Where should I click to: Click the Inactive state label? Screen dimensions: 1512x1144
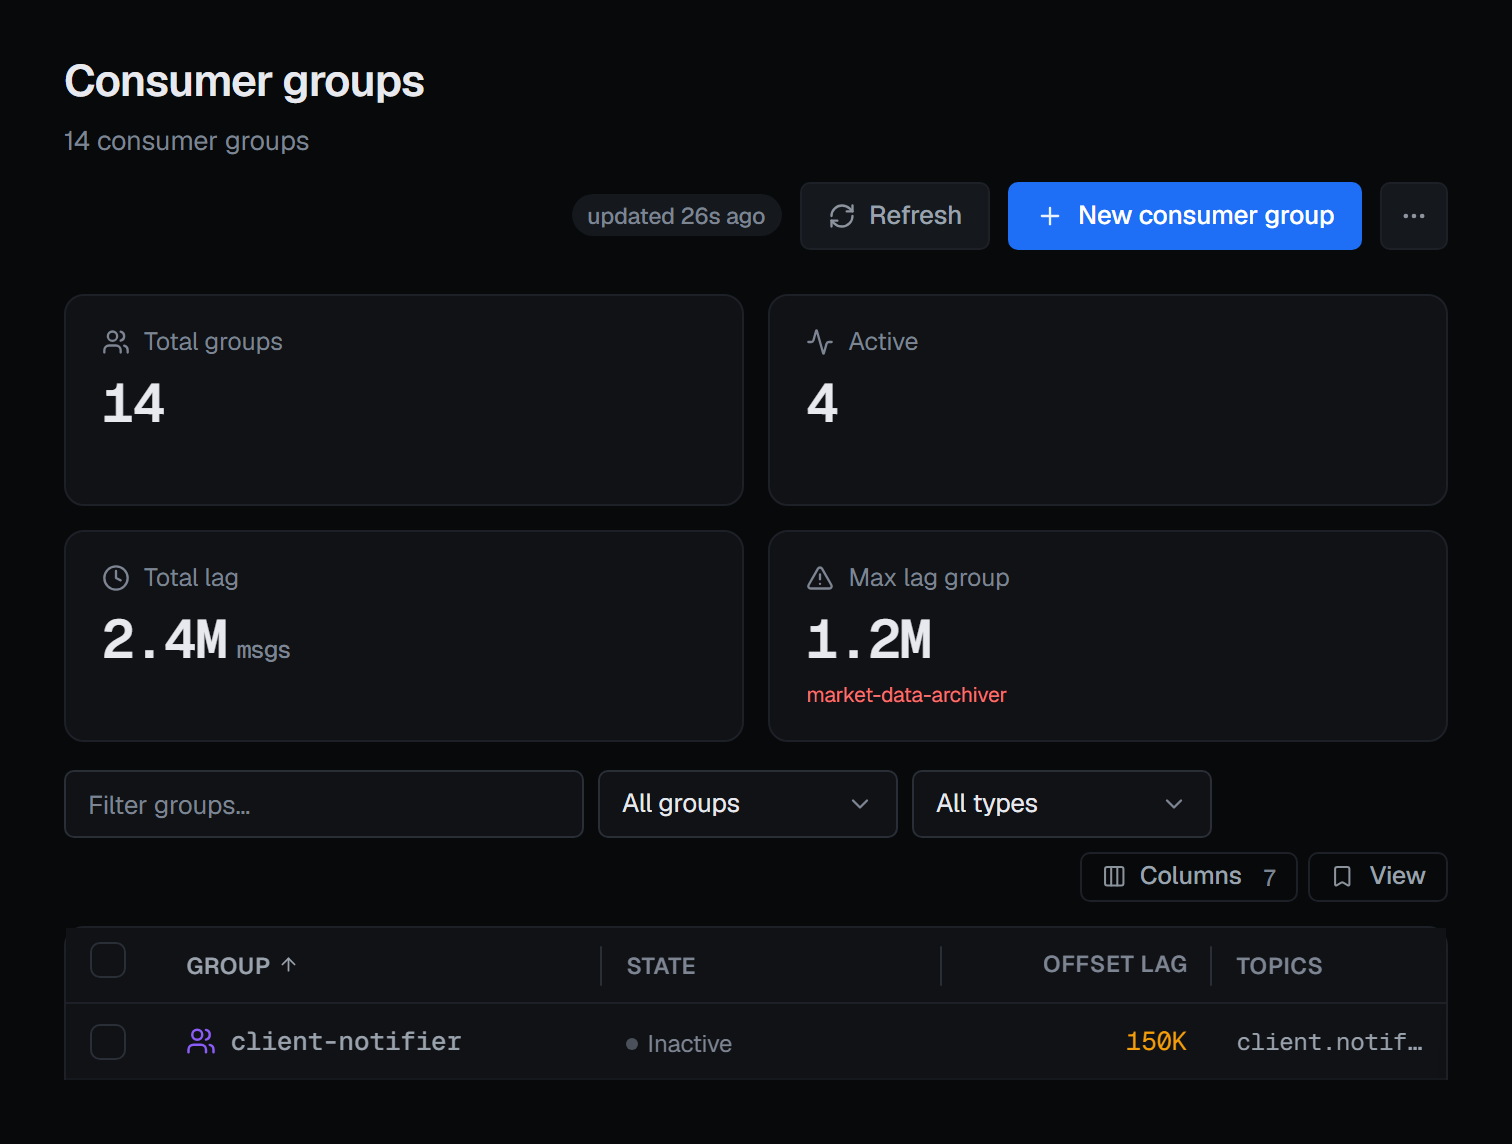click(x=689, y=1044)
